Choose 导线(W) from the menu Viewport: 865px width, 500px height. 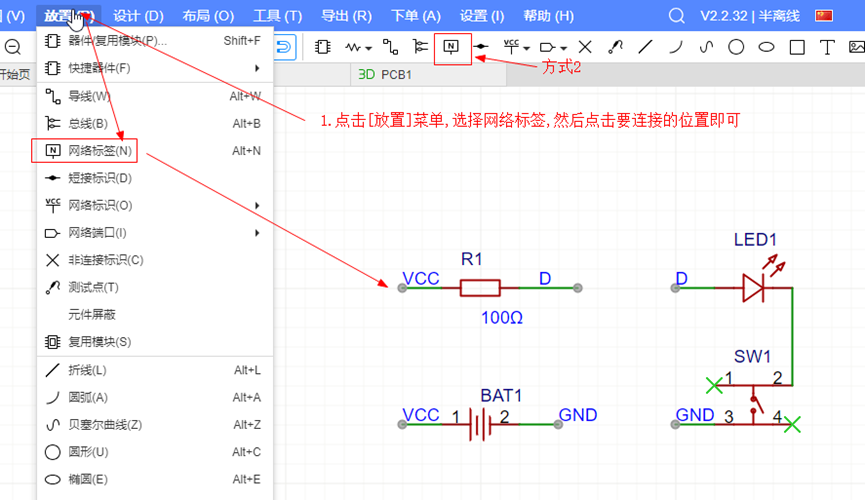coord(155,96)
